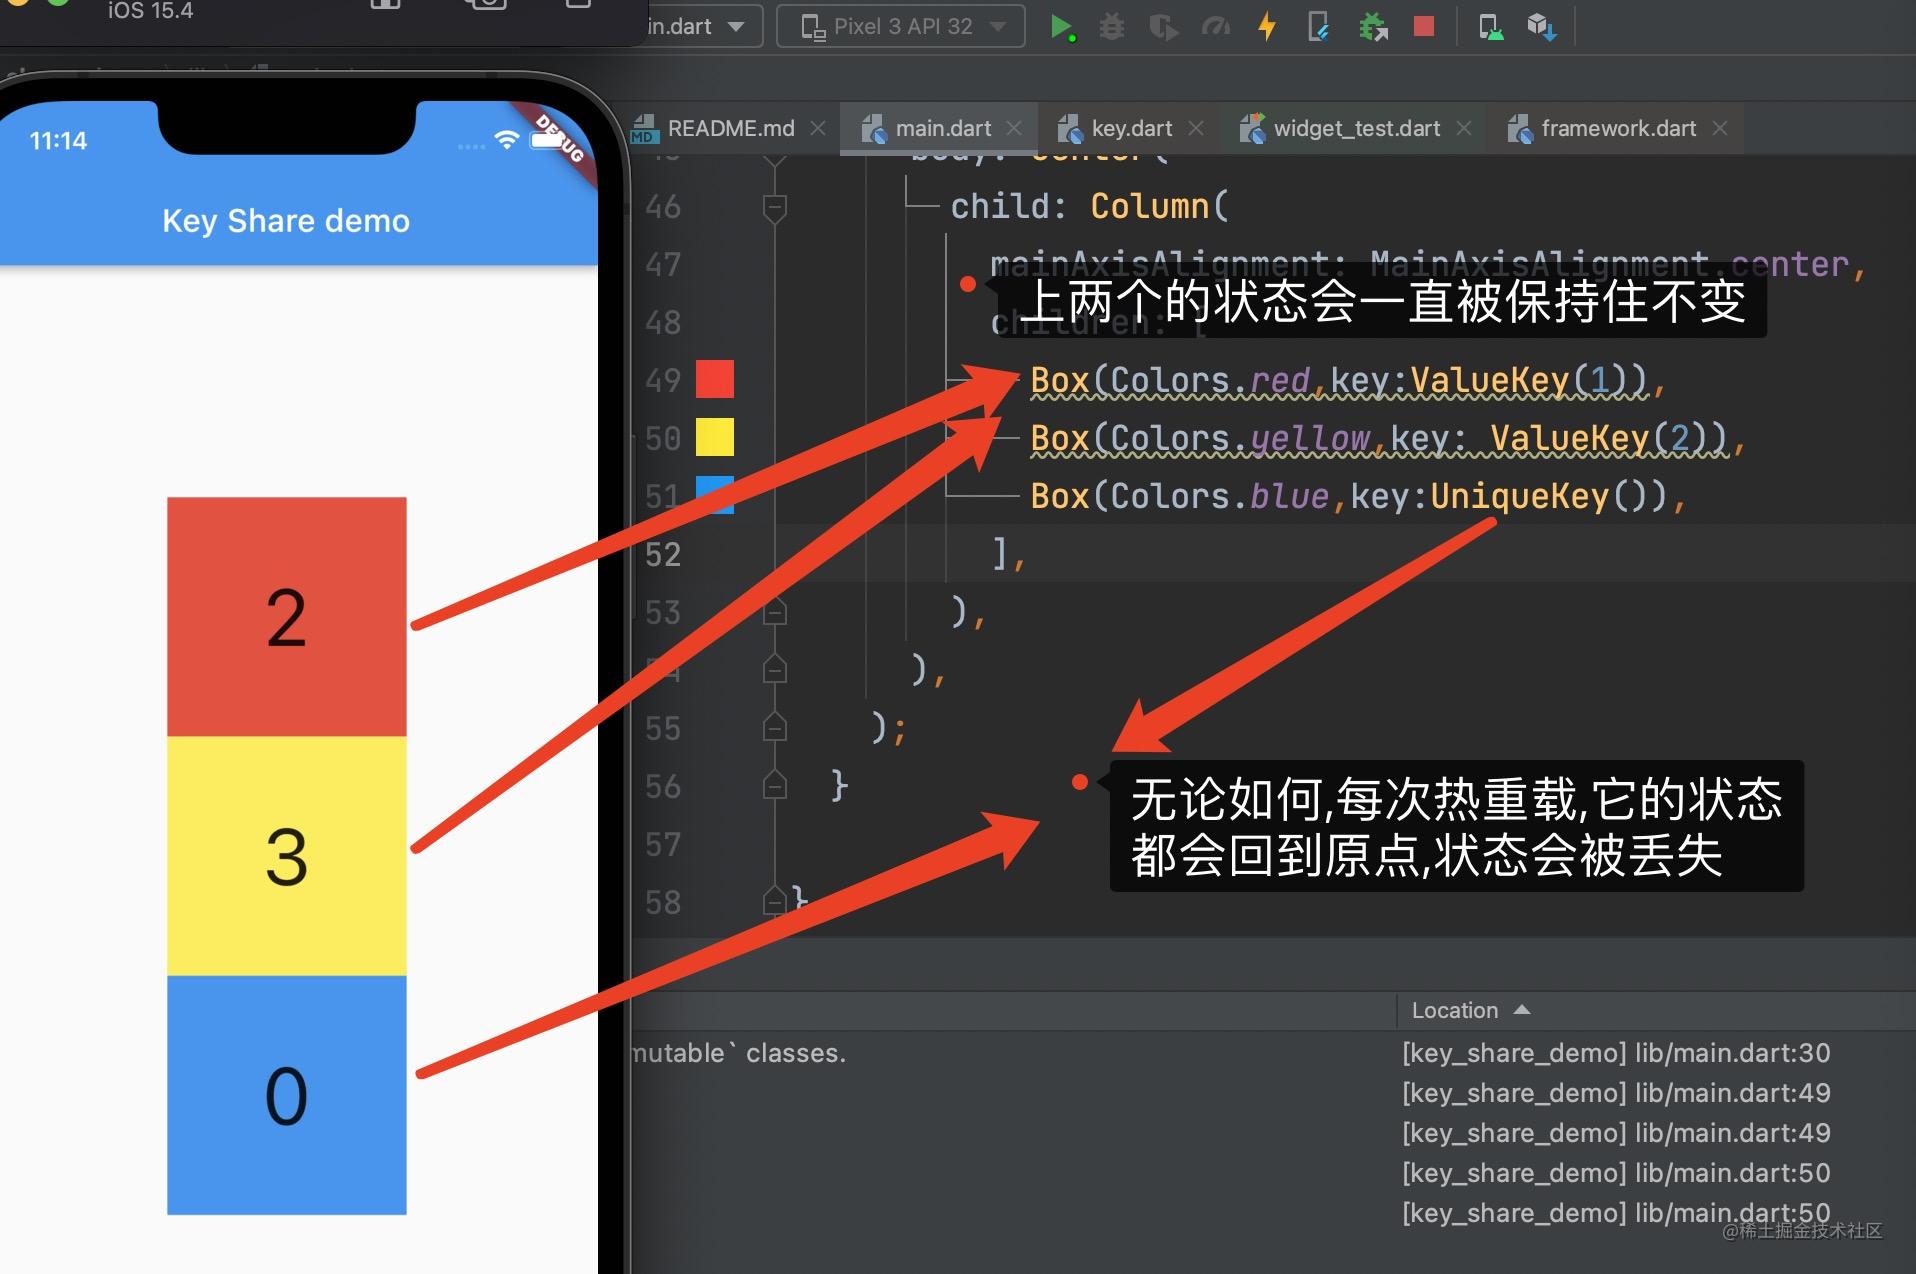Click blue color swatch in gutter line 51
The height and width of the screenshot is (1274, 1916).
click(715, 495)
